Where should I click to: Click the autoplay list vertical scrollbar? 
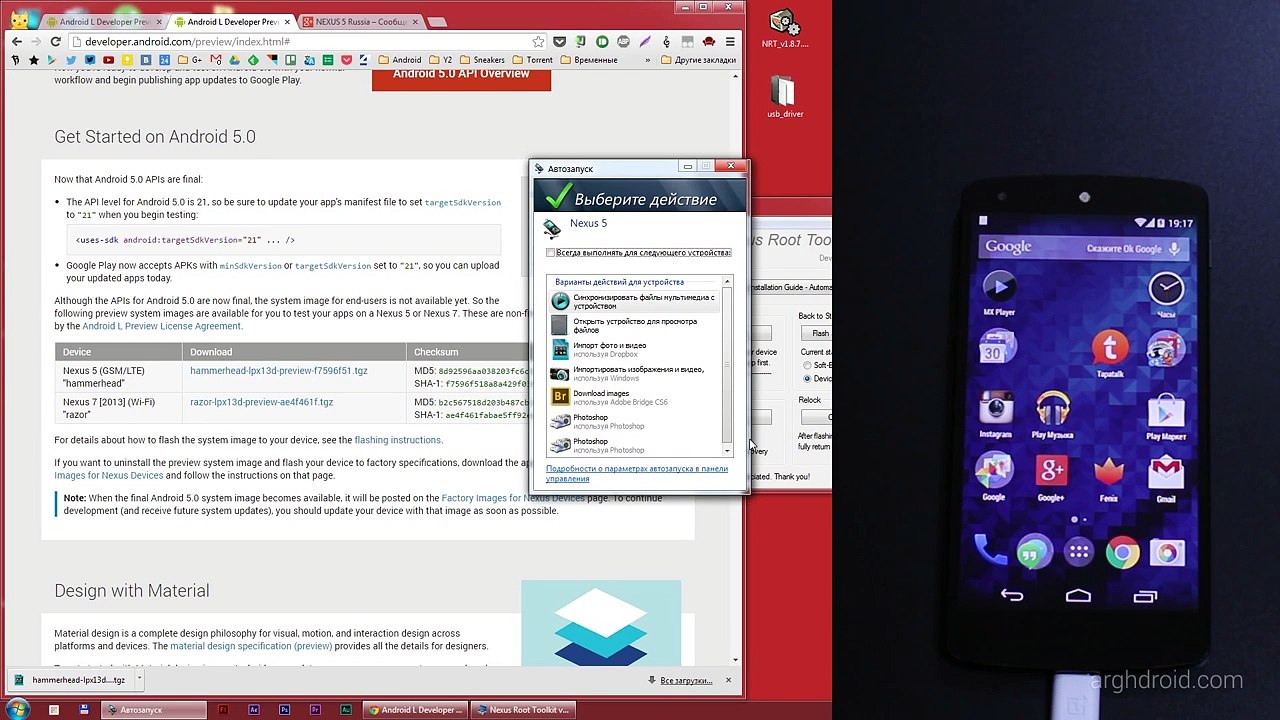pyautogui.click(x=727, y=367)
